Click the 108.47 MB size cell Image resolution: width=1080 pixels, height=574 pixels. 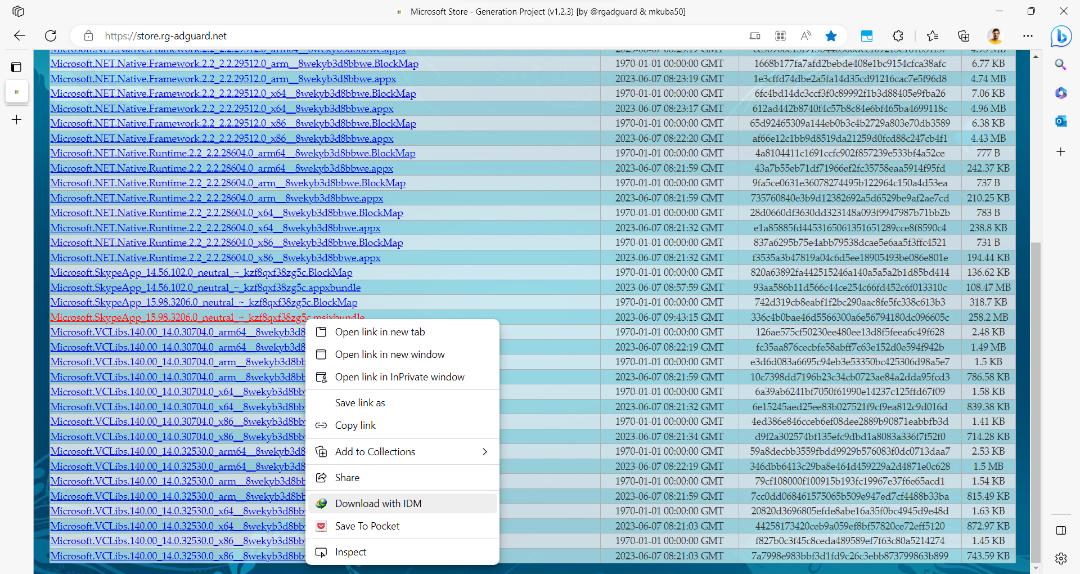point(988,287)
